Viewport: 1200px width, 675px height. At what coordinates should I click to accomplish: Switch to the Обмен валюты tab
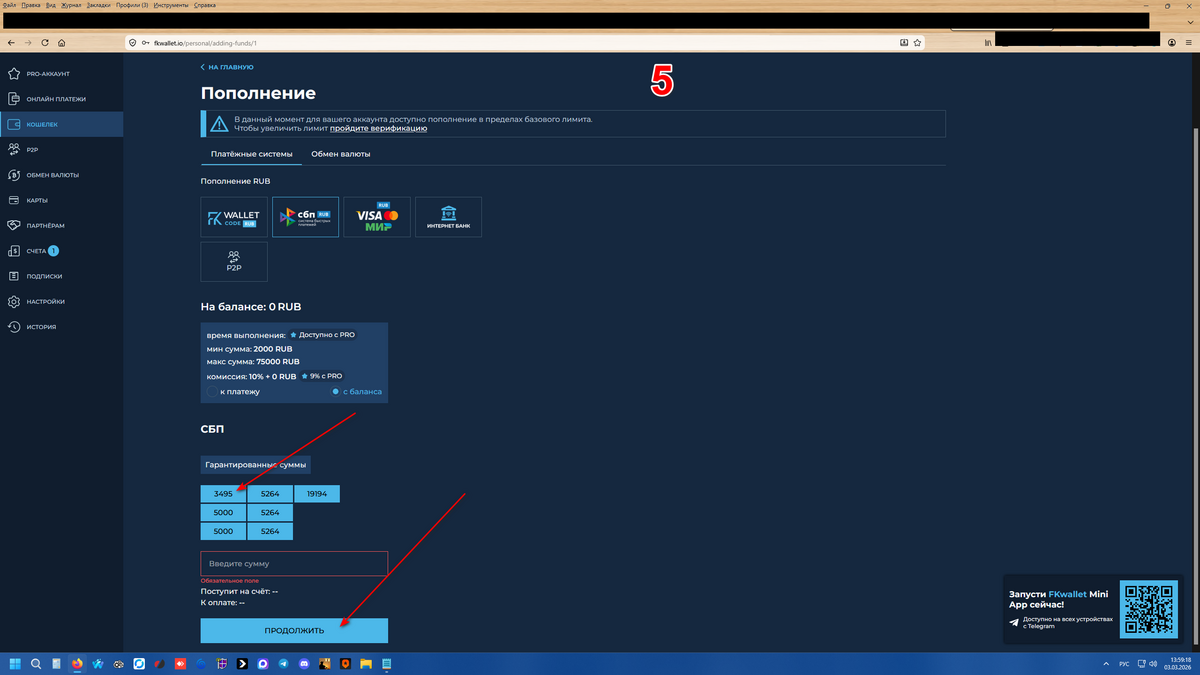pos(340,154)
